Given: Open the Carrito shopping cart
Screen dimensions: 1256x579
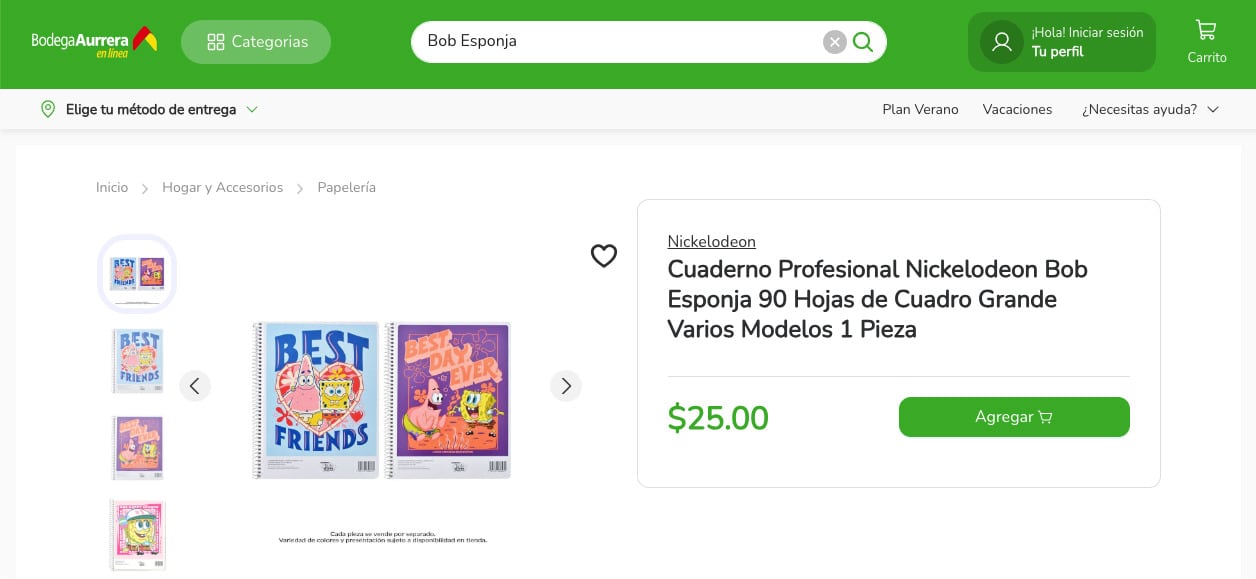Looking at the screenshot, I should pyautogui.click(x=1206, y=42).
